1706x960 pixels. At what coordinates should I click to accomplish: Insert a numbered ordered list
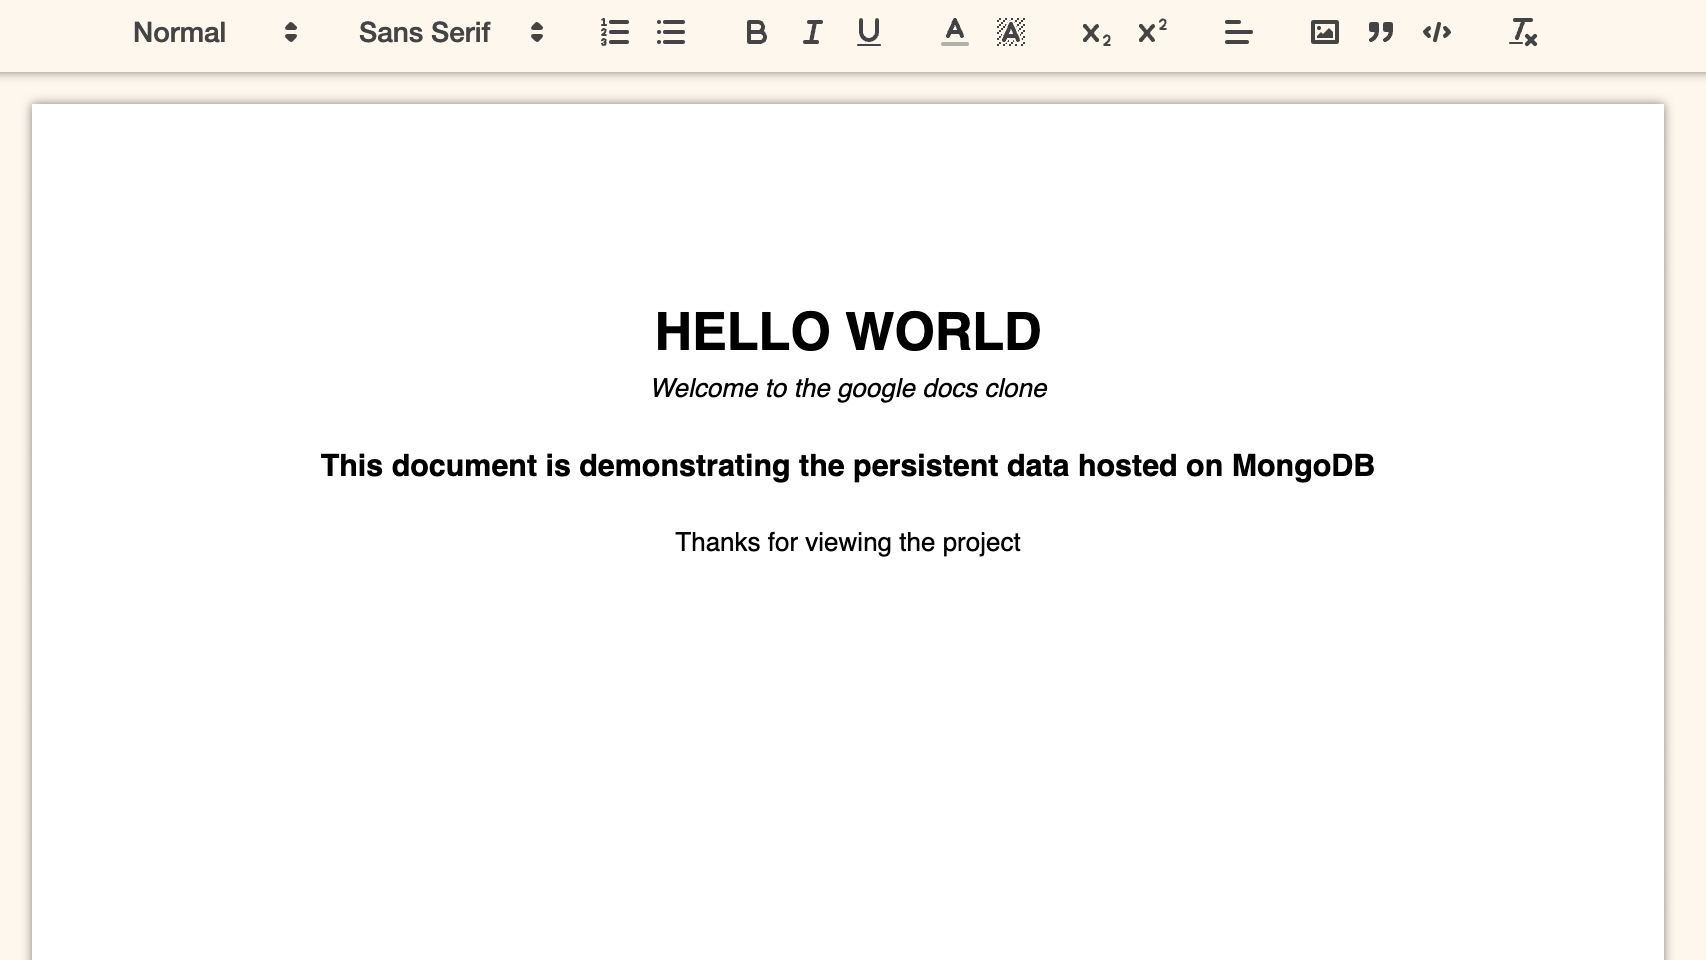click(615, 33)
